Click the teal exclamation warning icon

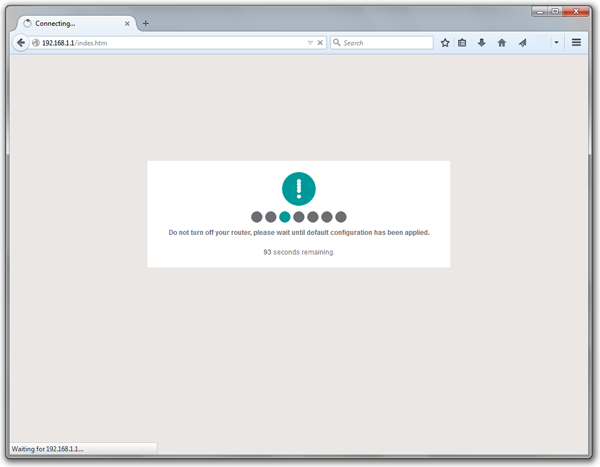coord(299,189)
